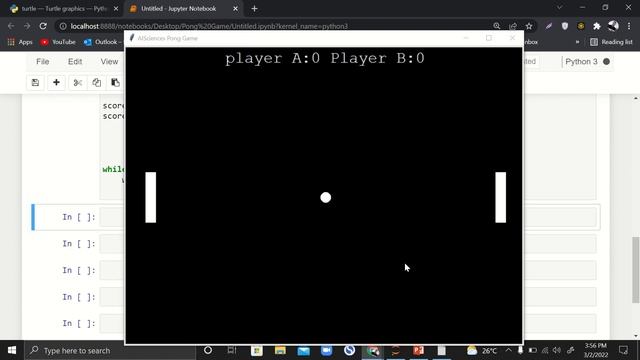Click the notebook scrollbar up arrow
Screen dimensions: 640x360
[636, 98]
